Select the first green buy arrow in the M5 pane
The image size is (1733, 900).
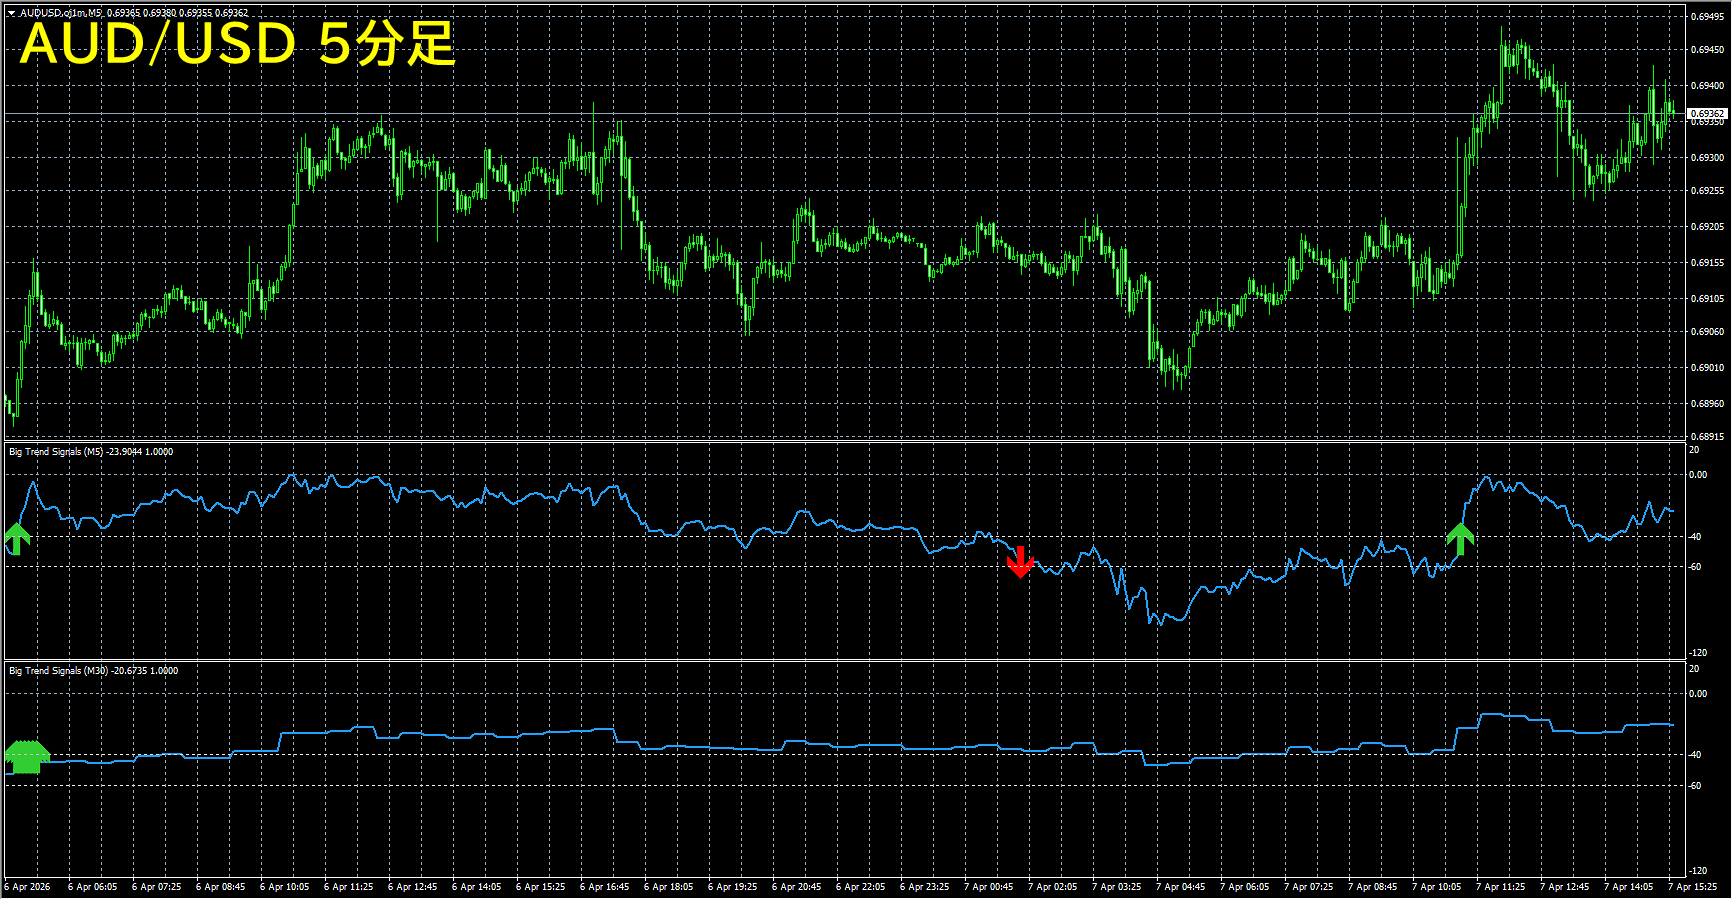click(17, 538)
